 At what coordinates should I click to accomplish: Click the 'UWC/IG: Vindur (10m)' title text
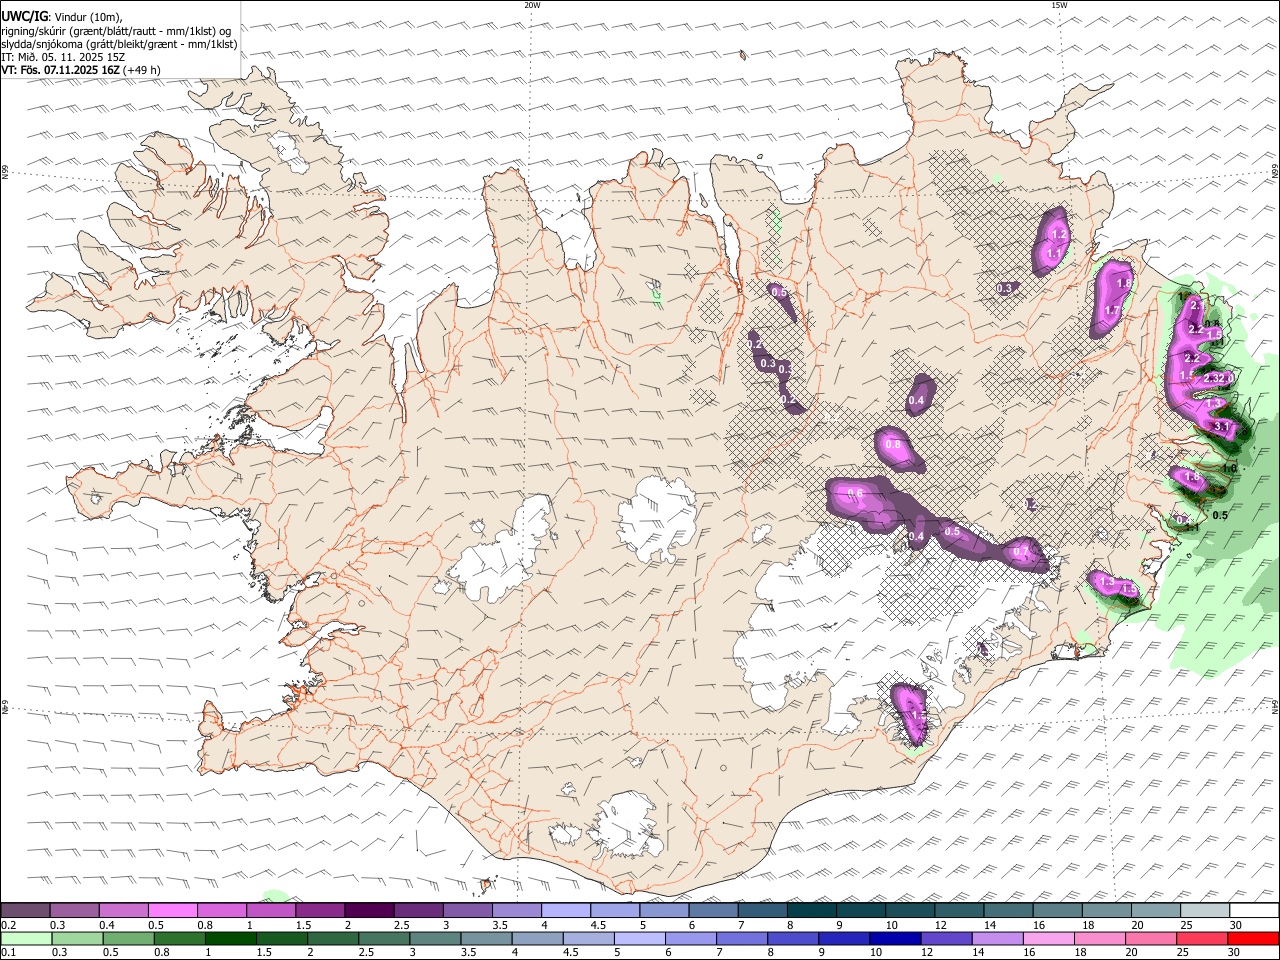click(x=62, y=17)
